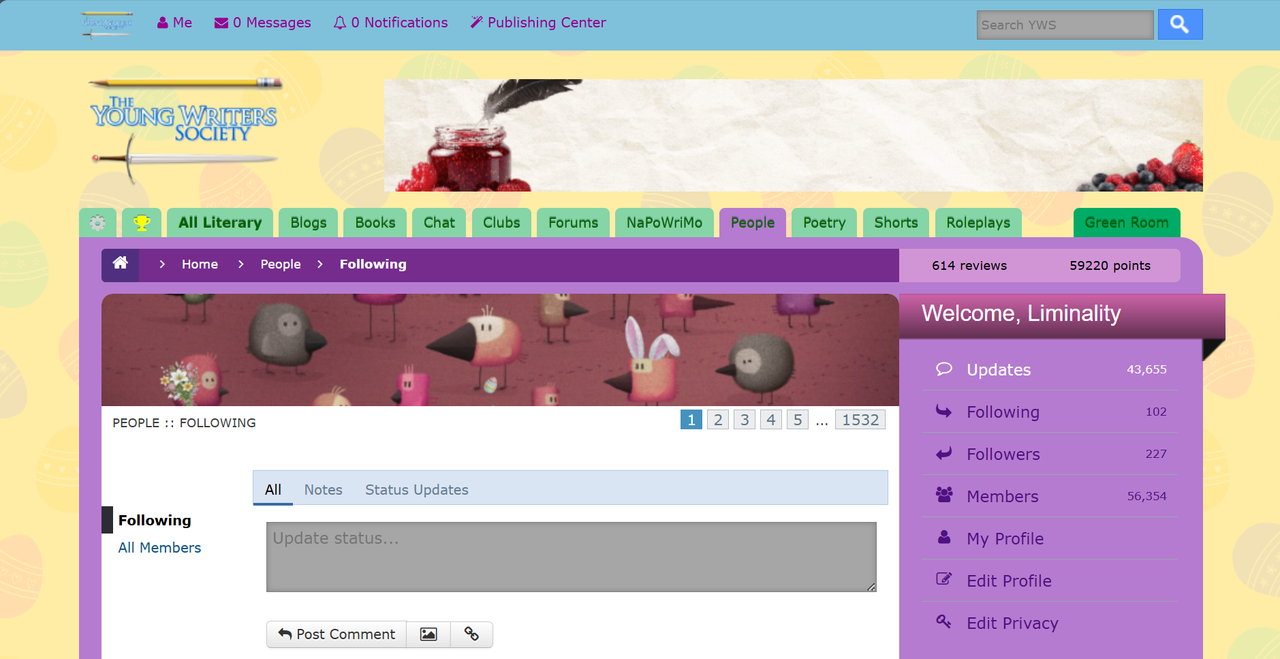1280x659 pixels.
Task: Click People breadcrumb link
Action: (281, 265)
